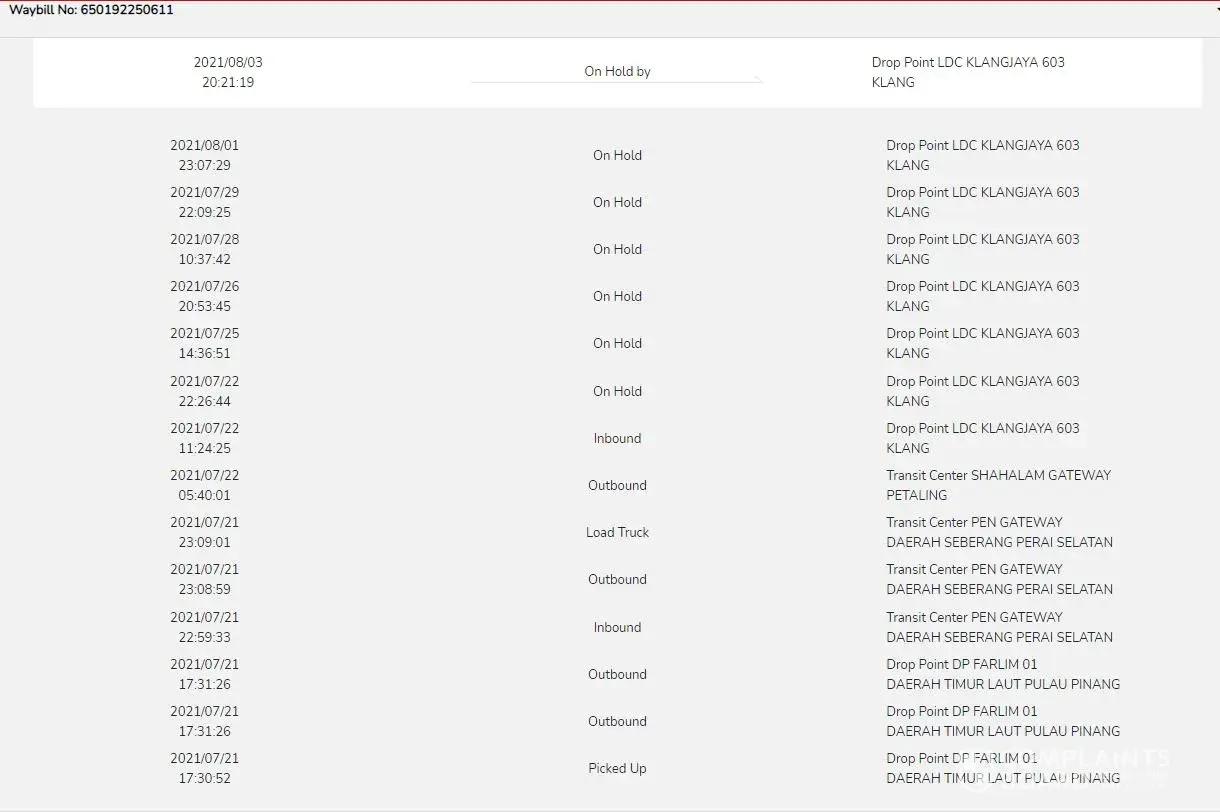
Task: Select On Hold status dated 2021/07/25
Action: point(617,343)
